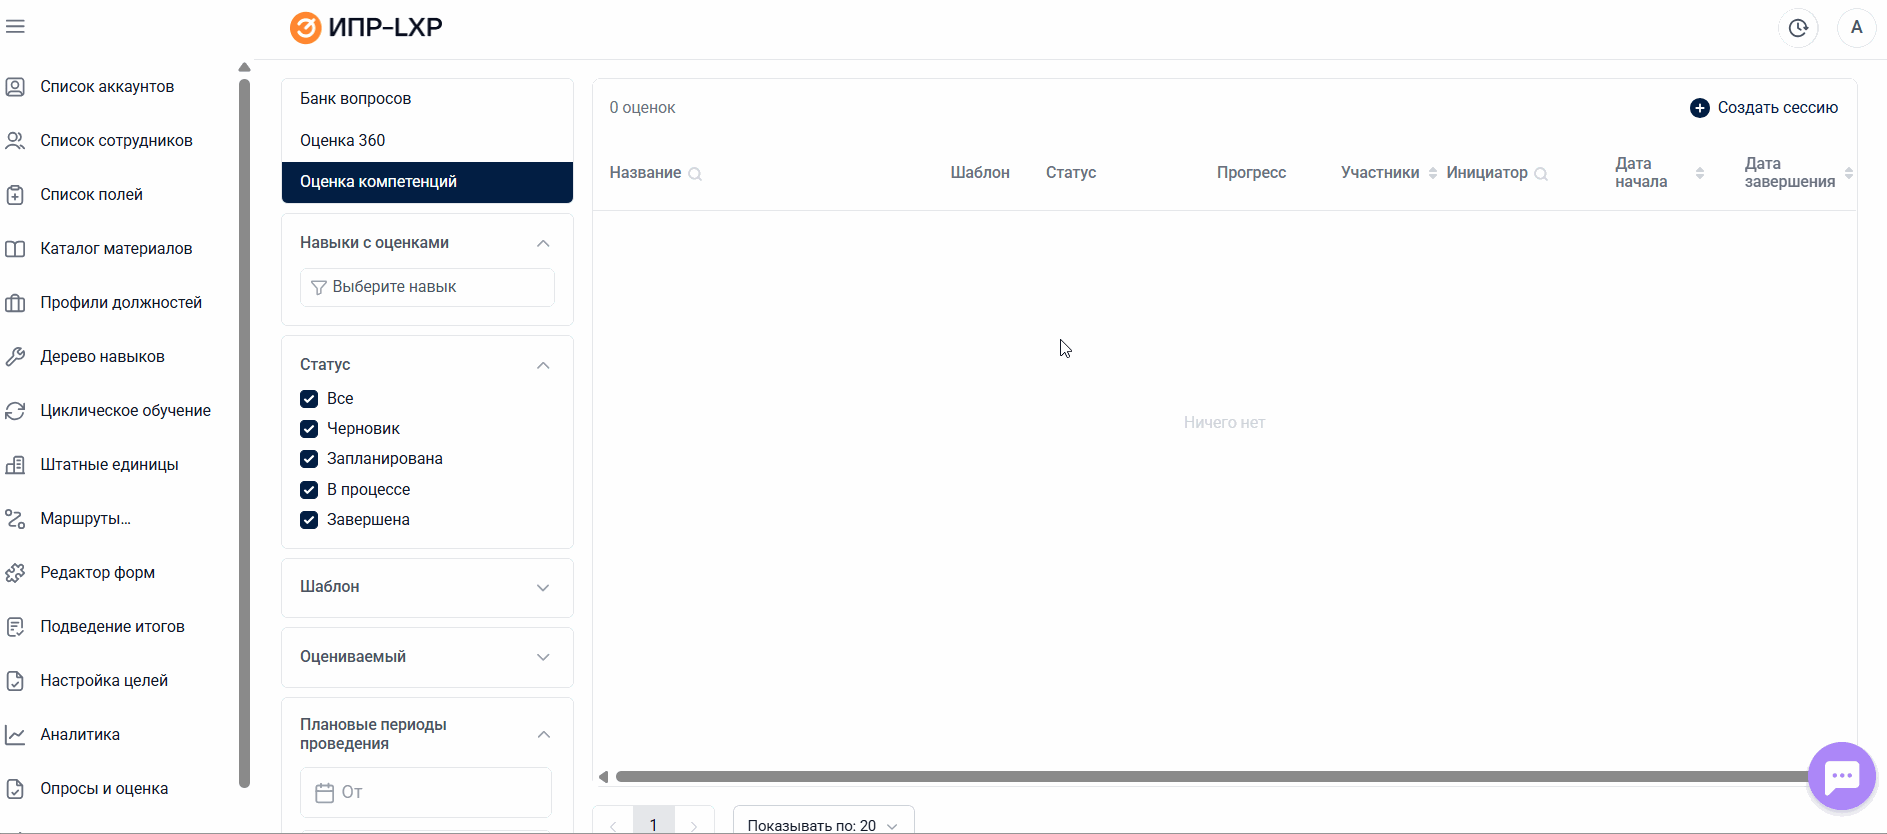The width and height of the screenshot is (1887, 834).
Task: Click the Шаблон column header
Action: click(x=980, y=173)
